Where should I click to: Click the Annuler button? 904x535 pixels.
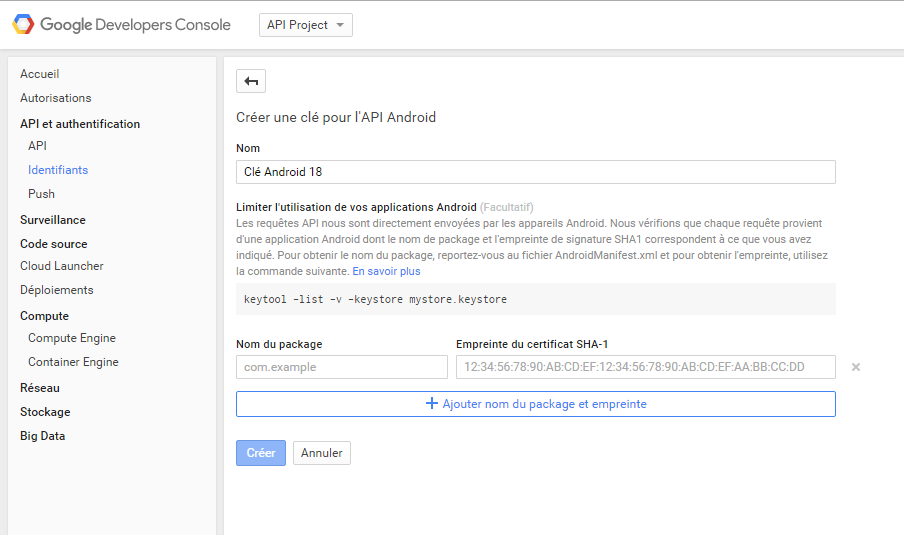322,453
